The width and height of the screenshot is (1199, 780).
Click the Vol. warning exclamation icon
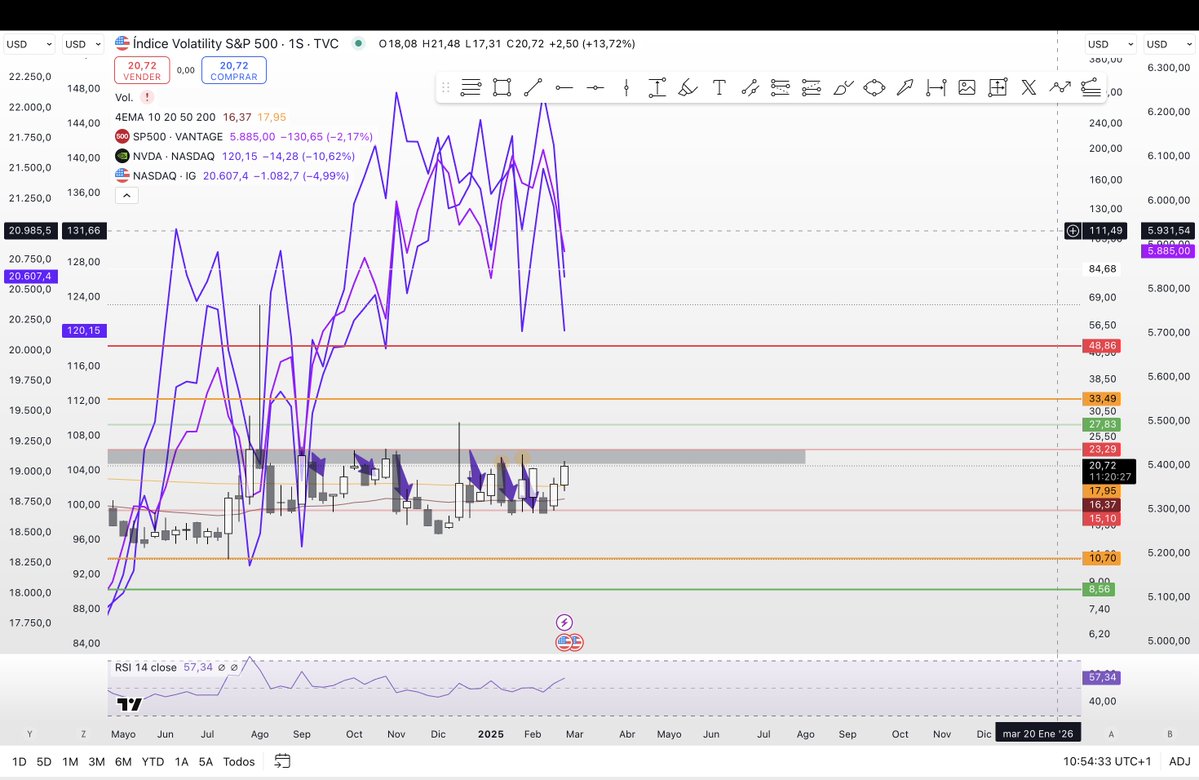(147, 97)
